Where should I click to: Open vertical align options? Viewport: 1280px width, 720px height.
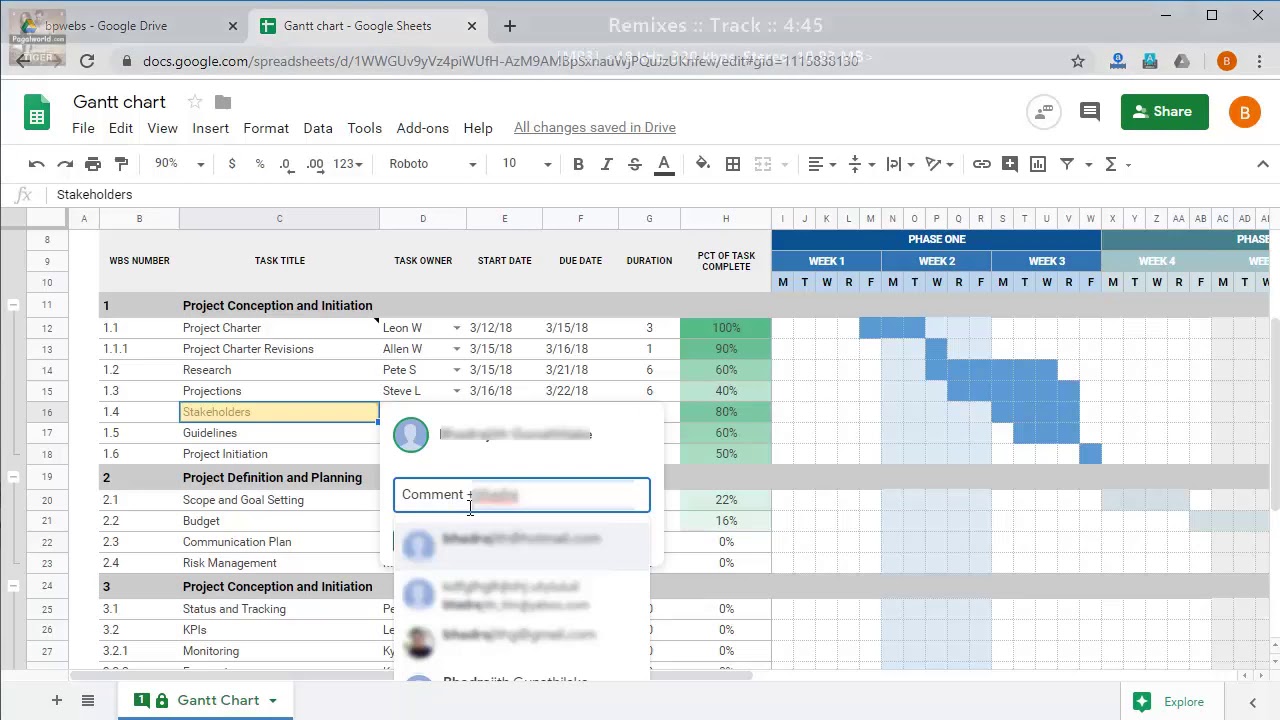pyautogui.click(x=861, y=164)
